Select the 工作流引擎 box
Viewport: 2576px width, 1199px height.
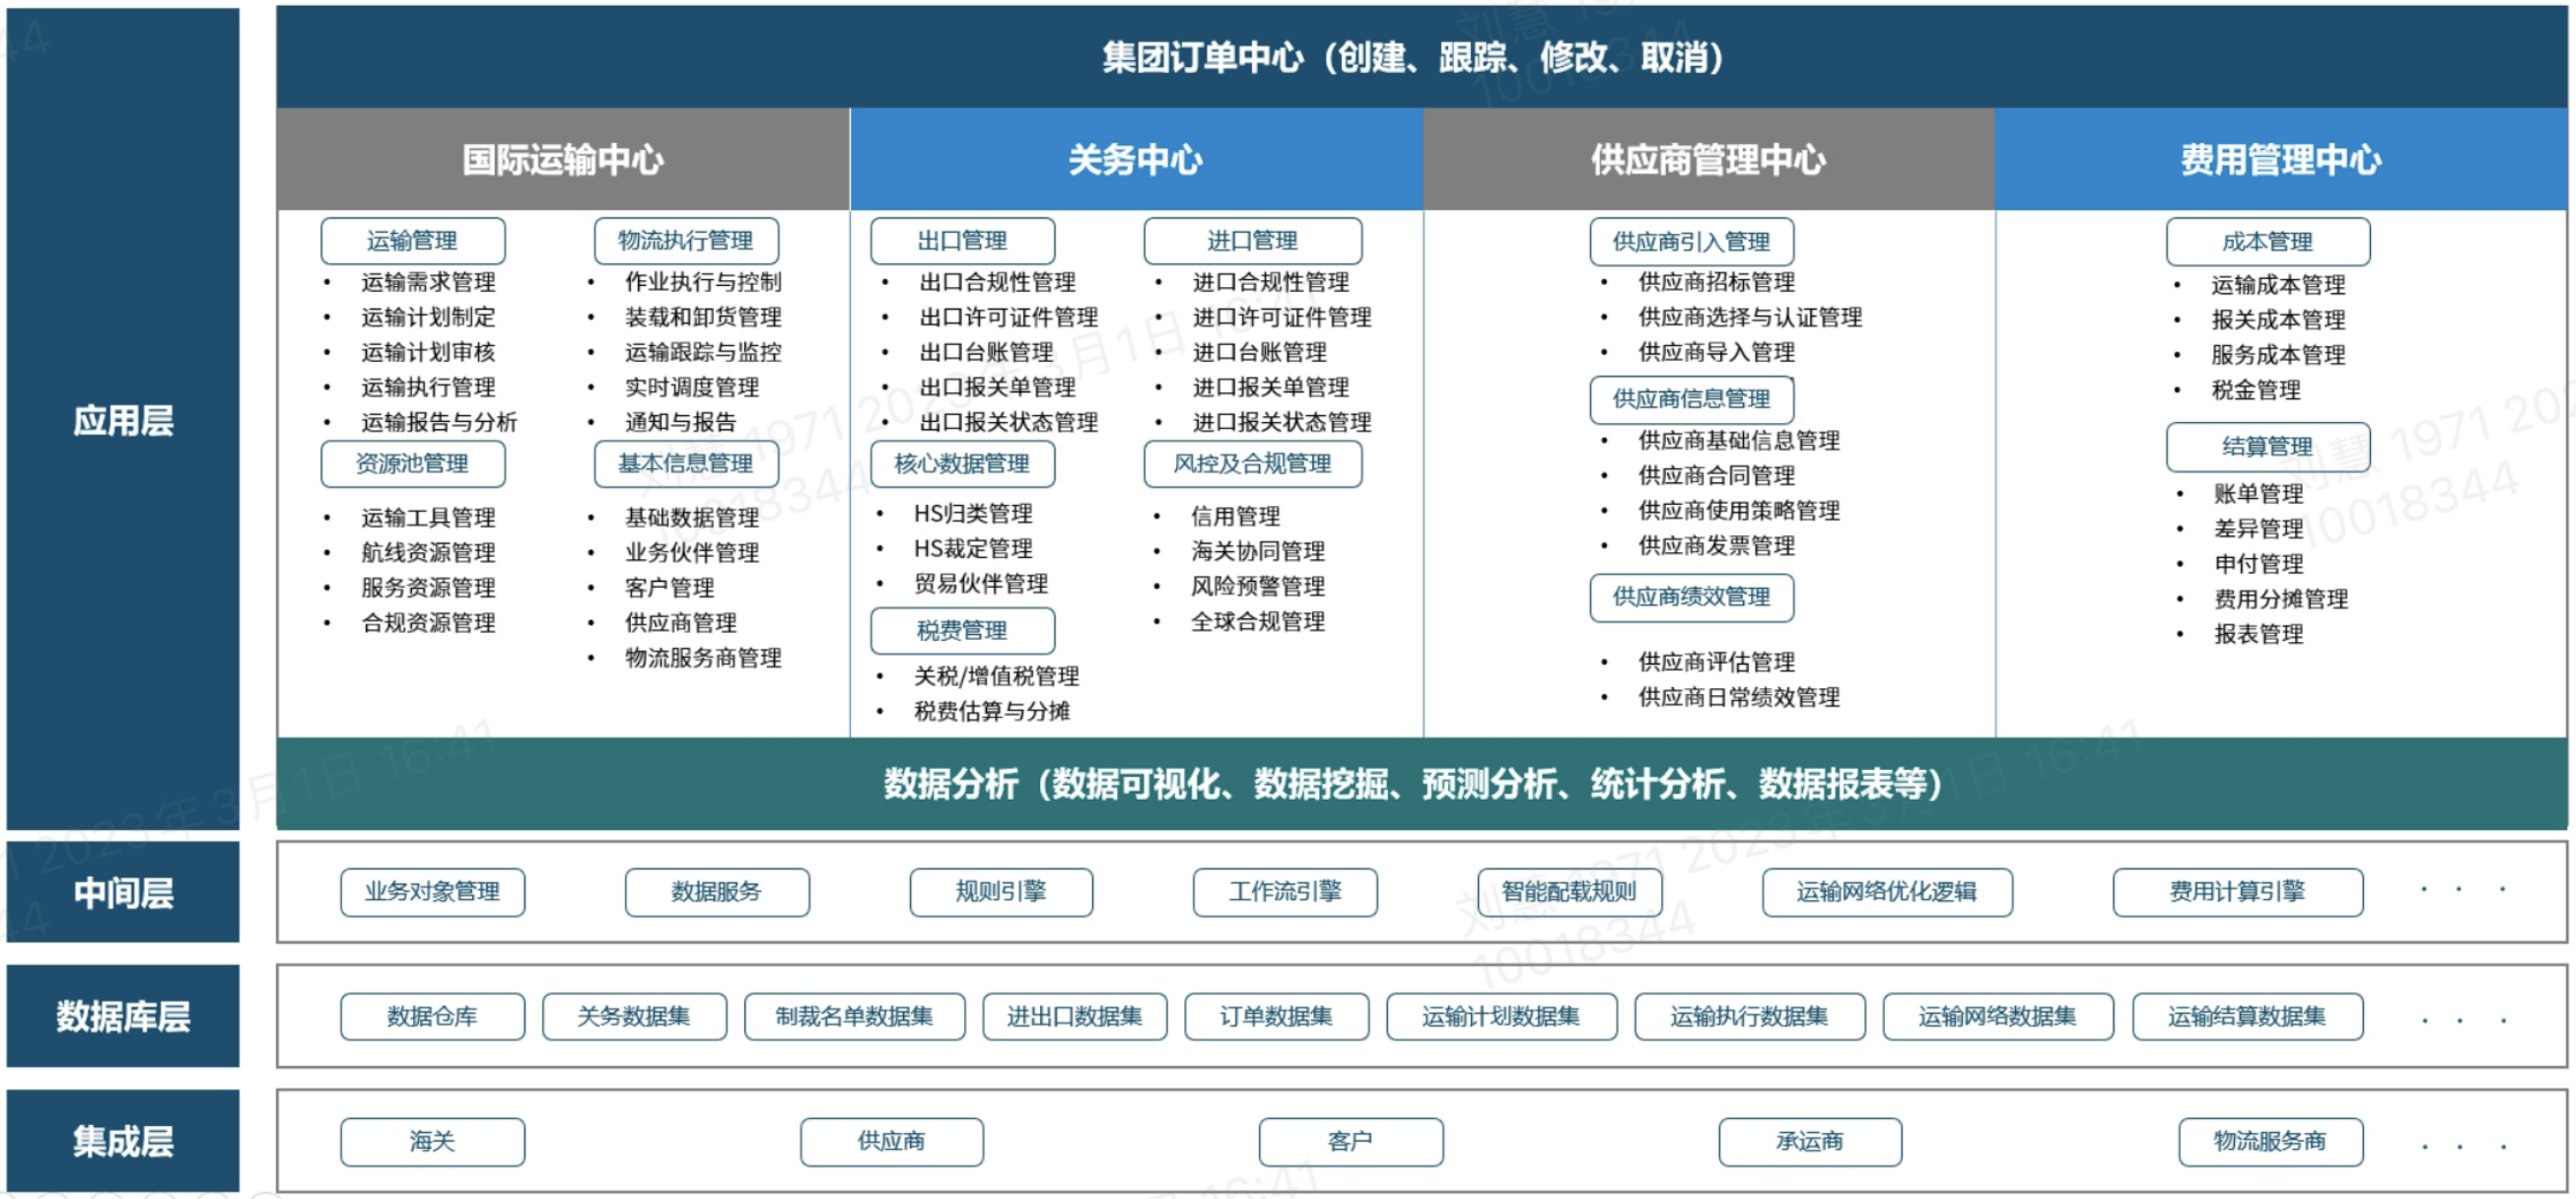pyautogui.click(x=1285, y=892)
